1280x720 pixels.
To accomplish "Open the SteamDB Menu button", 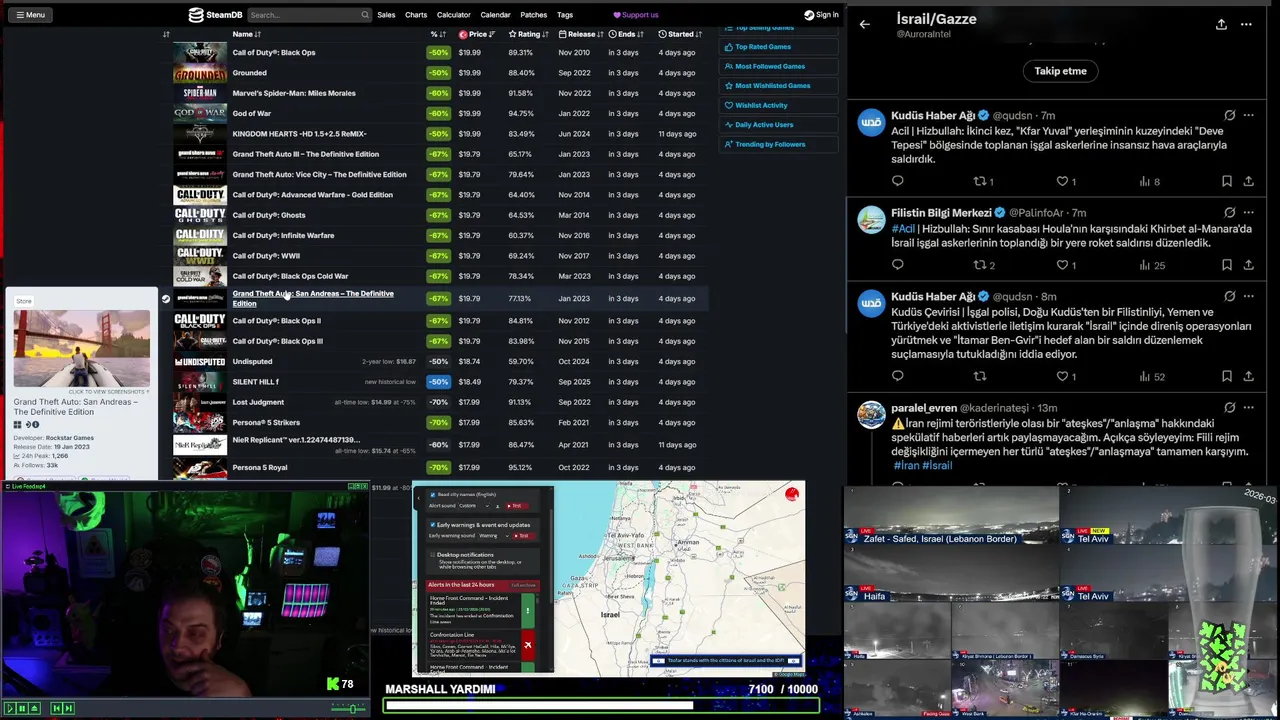I will click(29, 15).
